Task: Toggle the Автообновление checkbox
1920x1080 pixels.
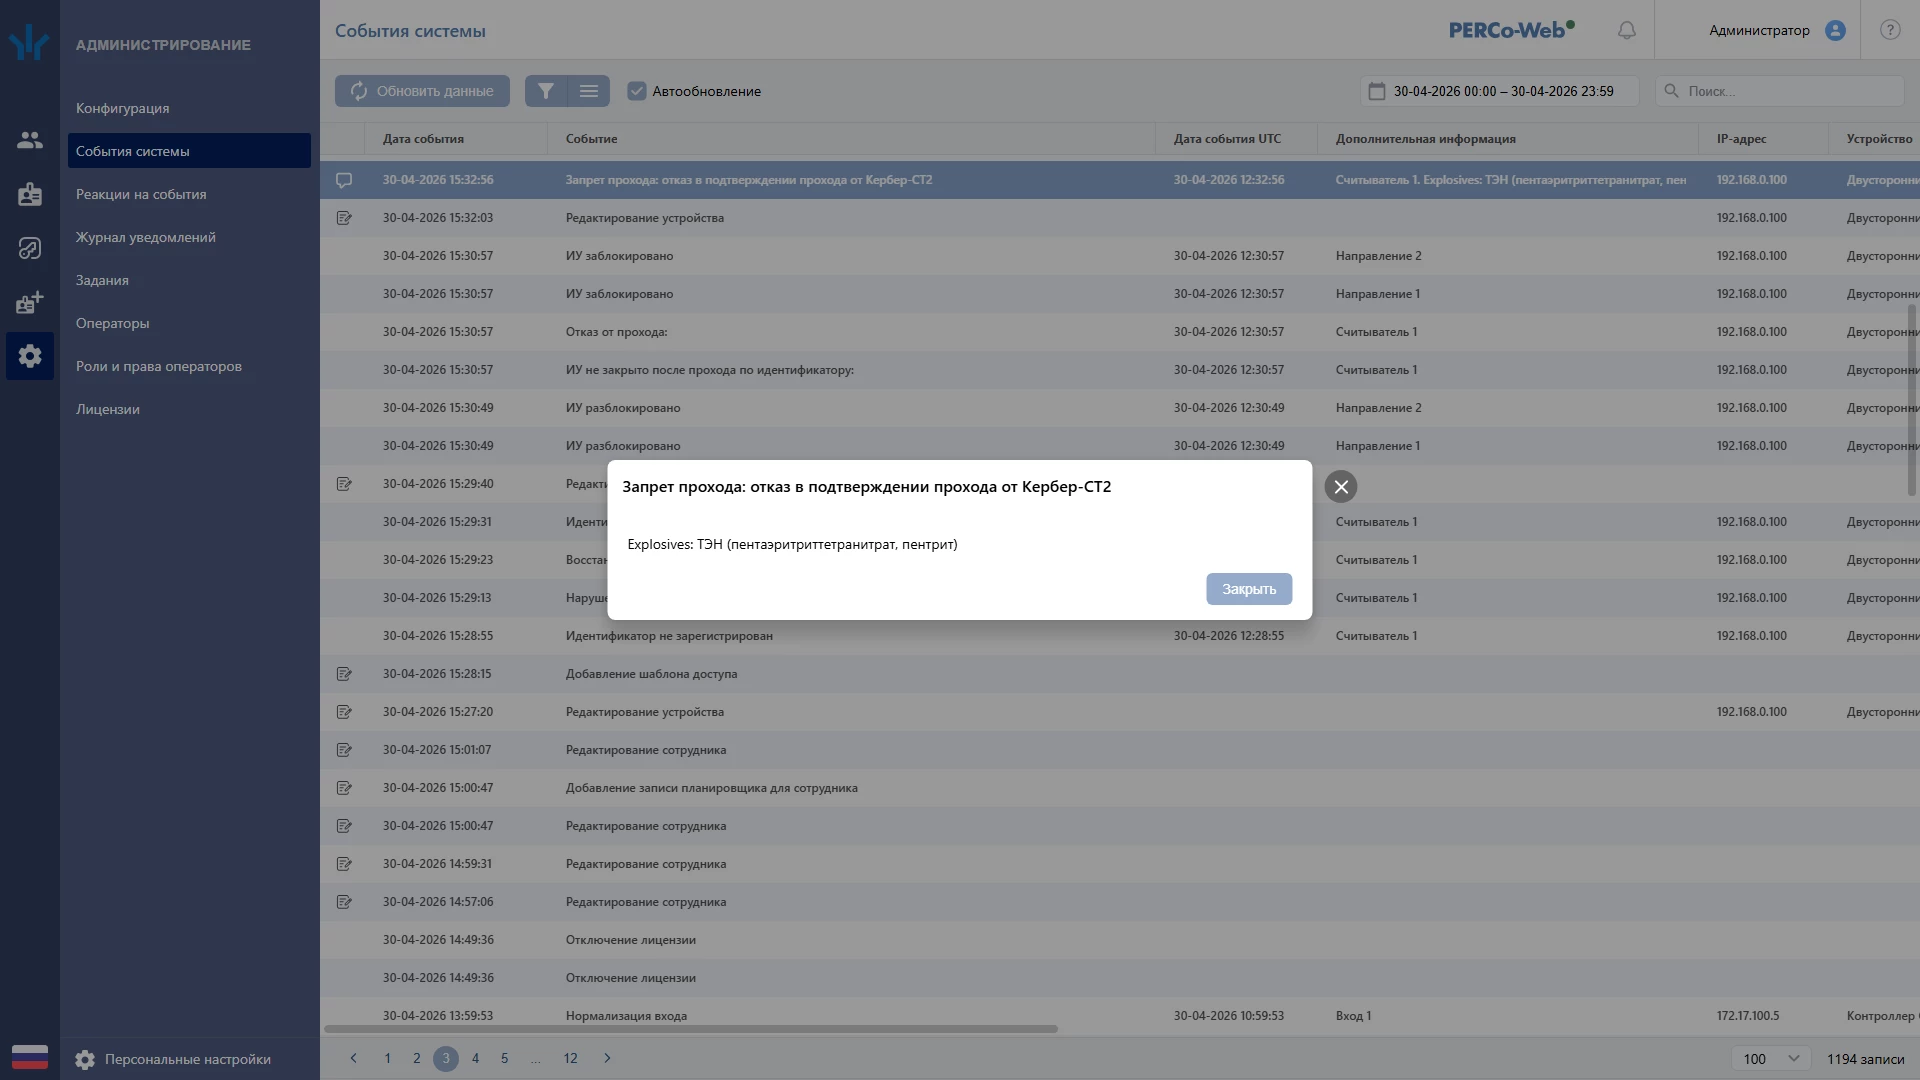Action: [637, 91]
